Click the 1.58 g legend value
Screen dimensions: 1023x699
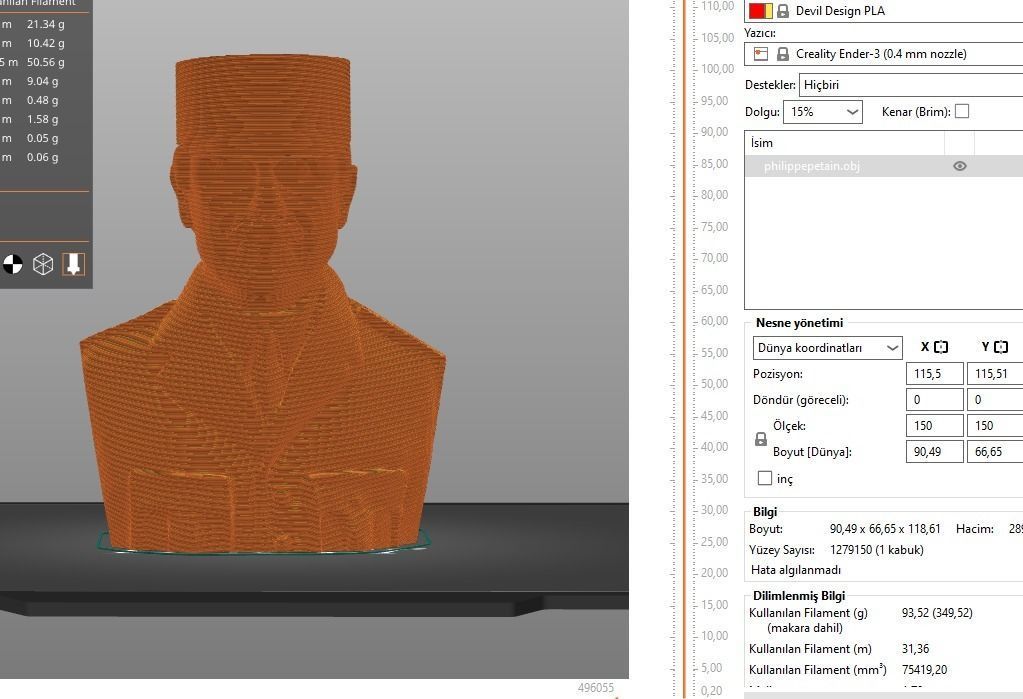[42, 119]
